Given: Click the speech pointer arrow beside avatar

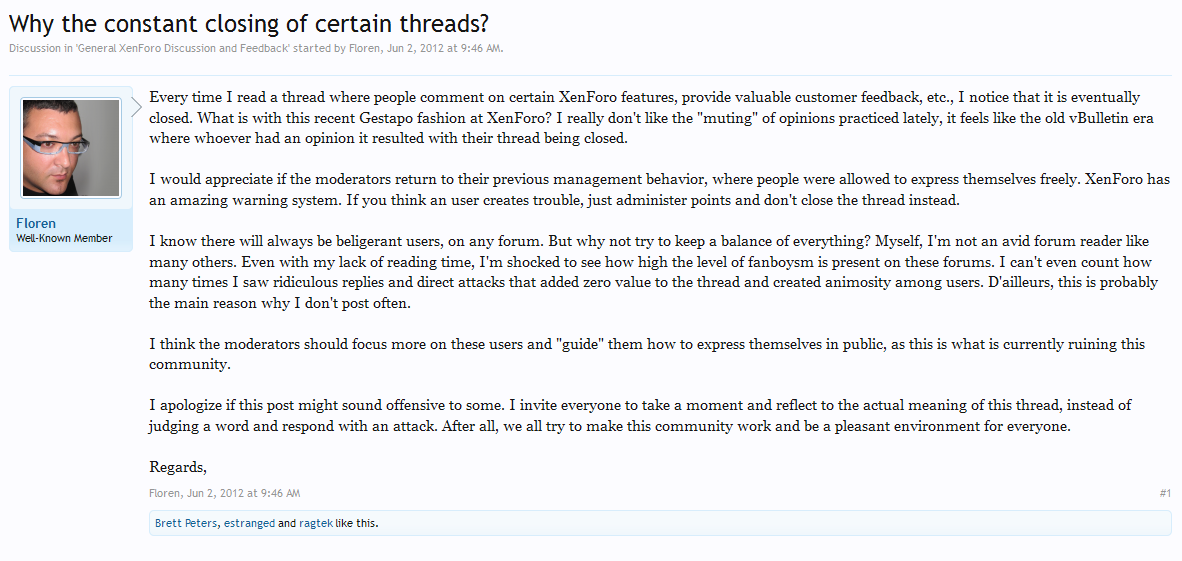Looking at the screenshot, I should pos(136,107).
